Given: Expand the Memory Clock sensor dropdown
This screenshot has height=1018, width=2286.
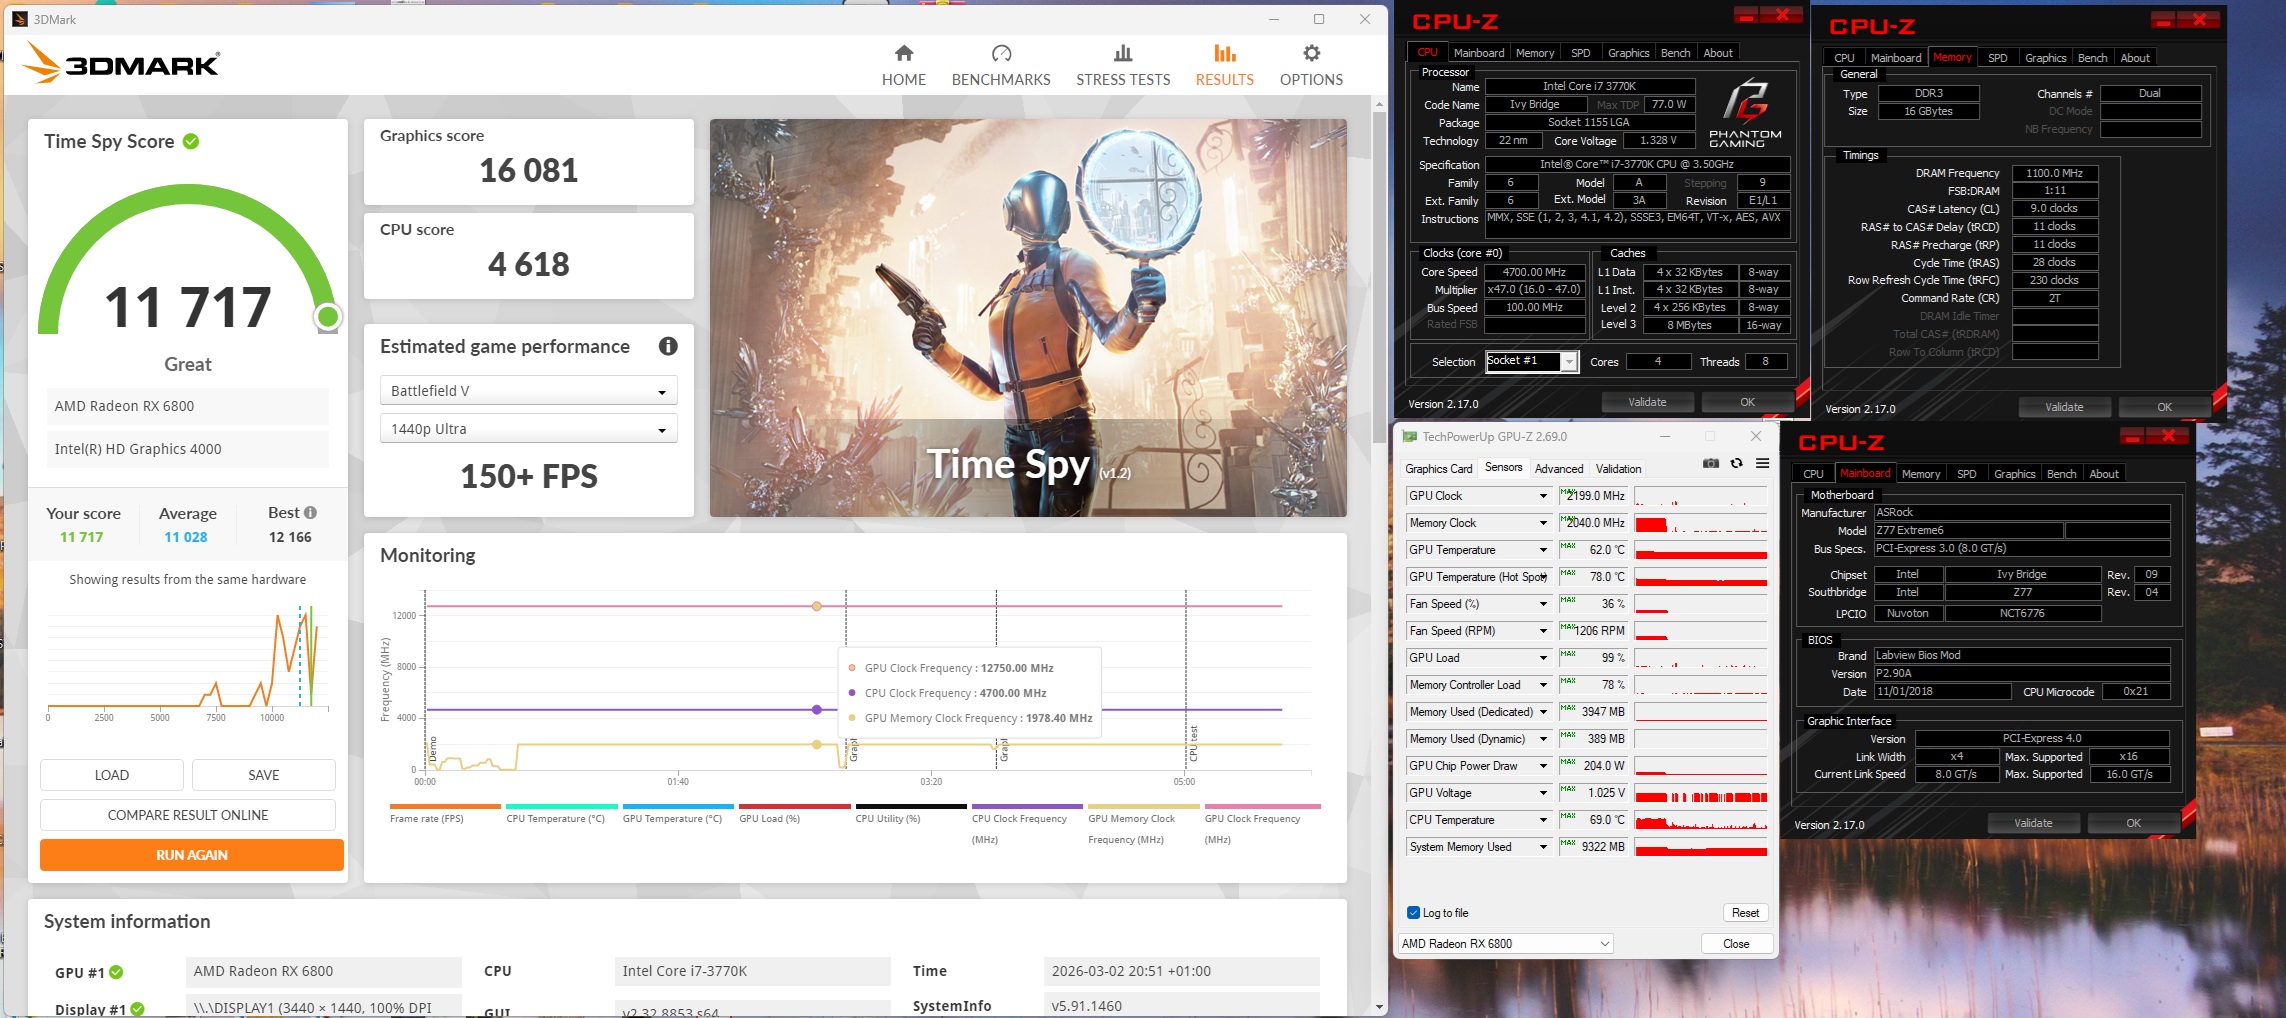Looking at the screenshot, I should click(x=1543, y=523).
